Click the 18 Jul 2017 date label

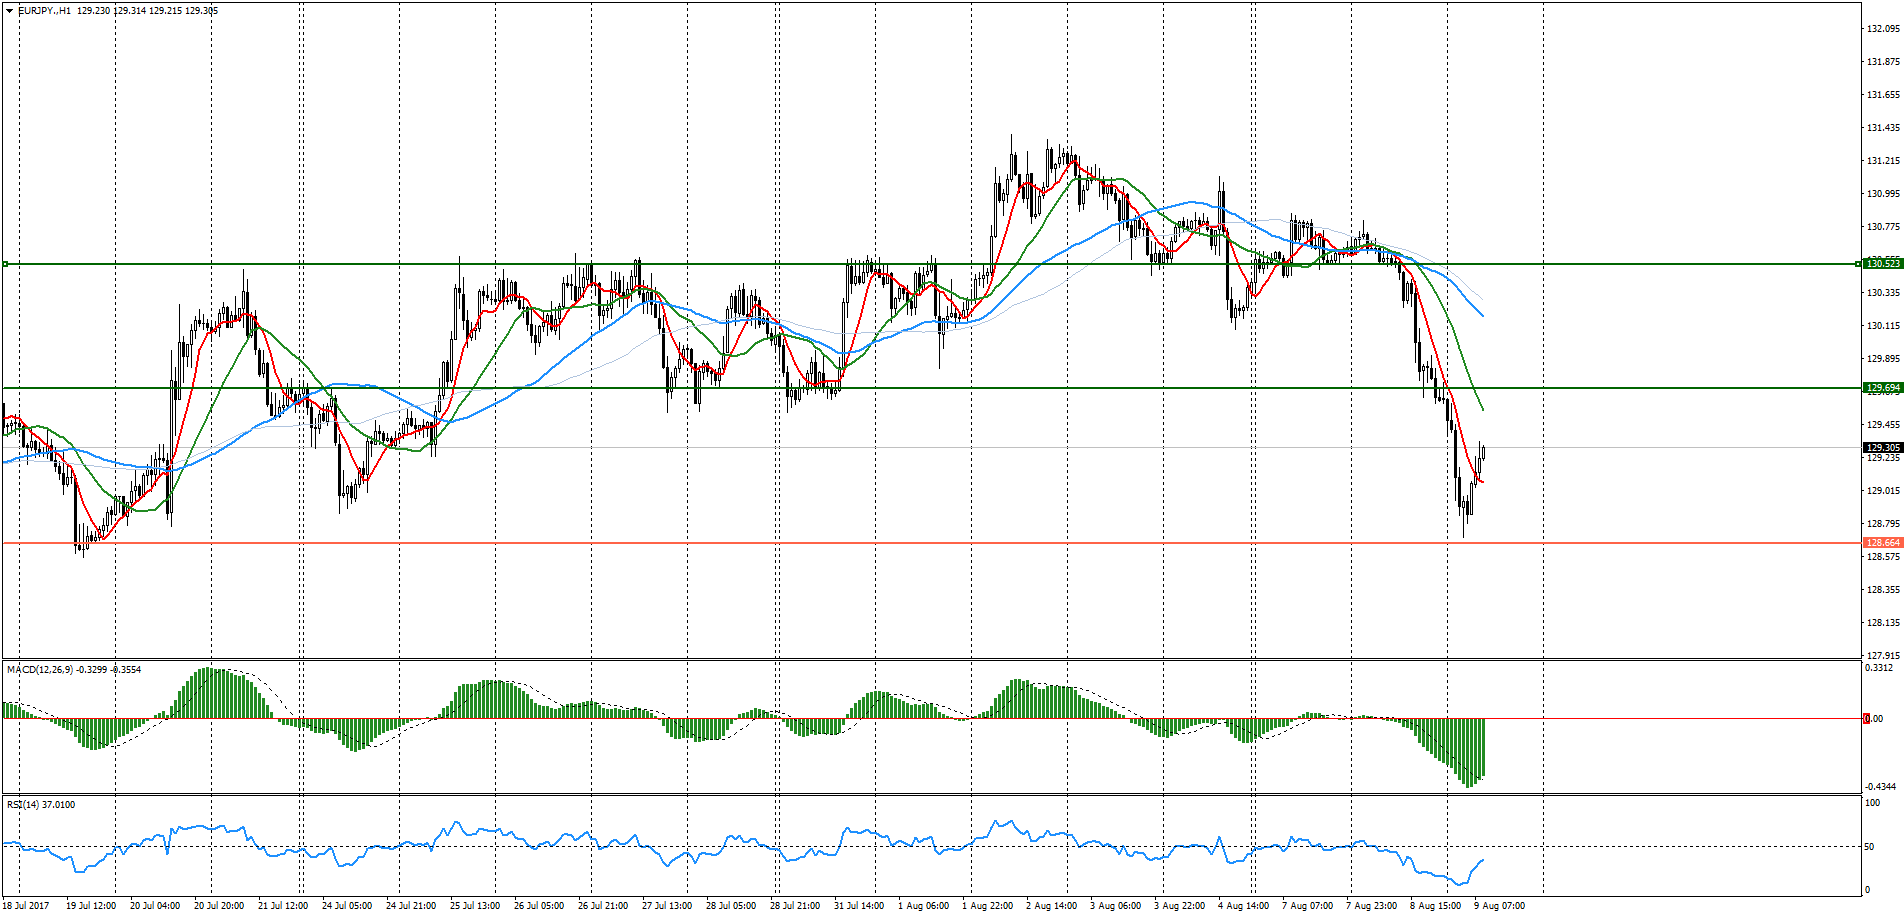pos(26,906)
